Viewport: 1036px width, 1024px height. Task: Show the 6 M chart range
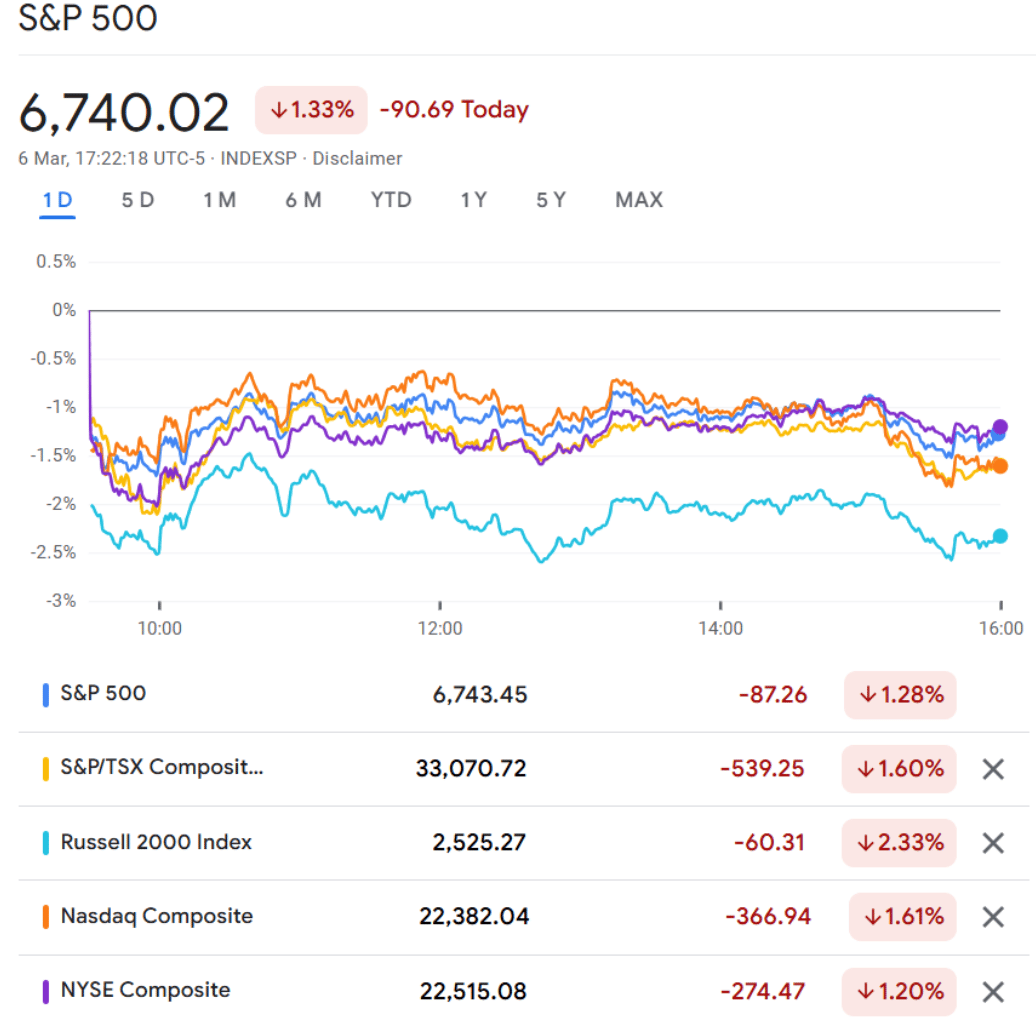[x=303, y=200]
